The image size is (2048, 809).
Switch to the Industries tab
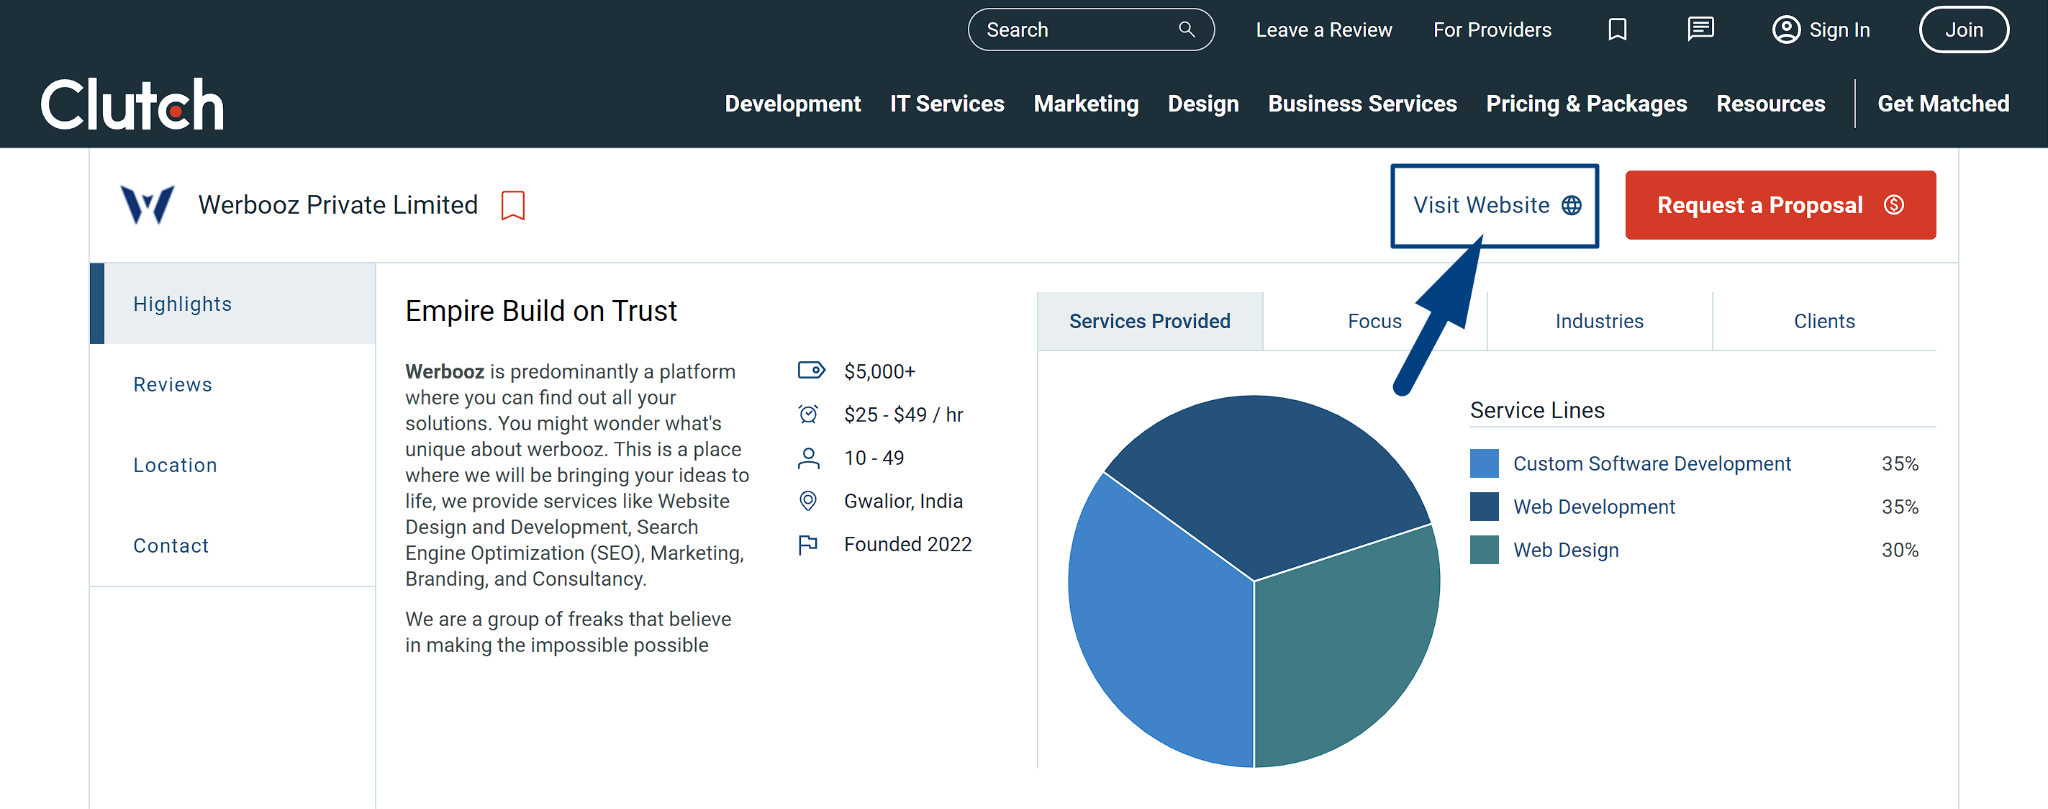1599,321
